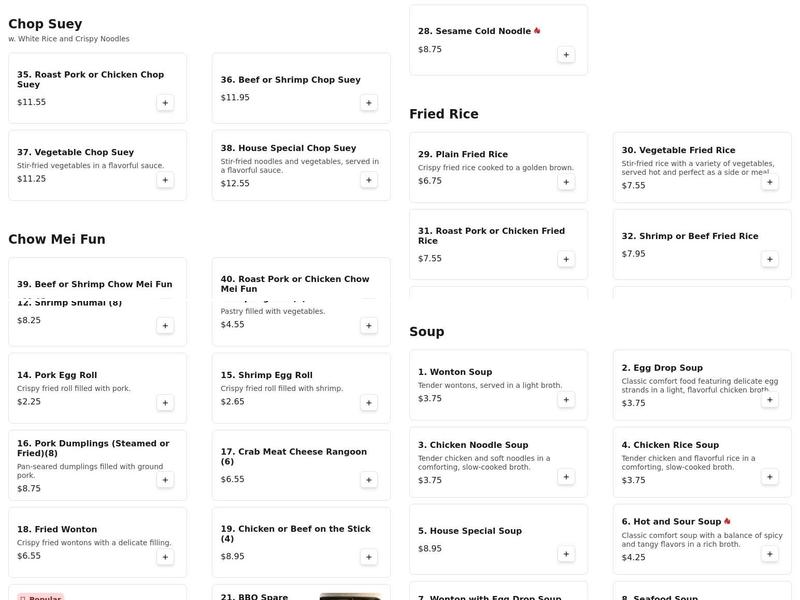
Task: Add Shrimp or Beef Fried Rice
Action: click(770, 259)
